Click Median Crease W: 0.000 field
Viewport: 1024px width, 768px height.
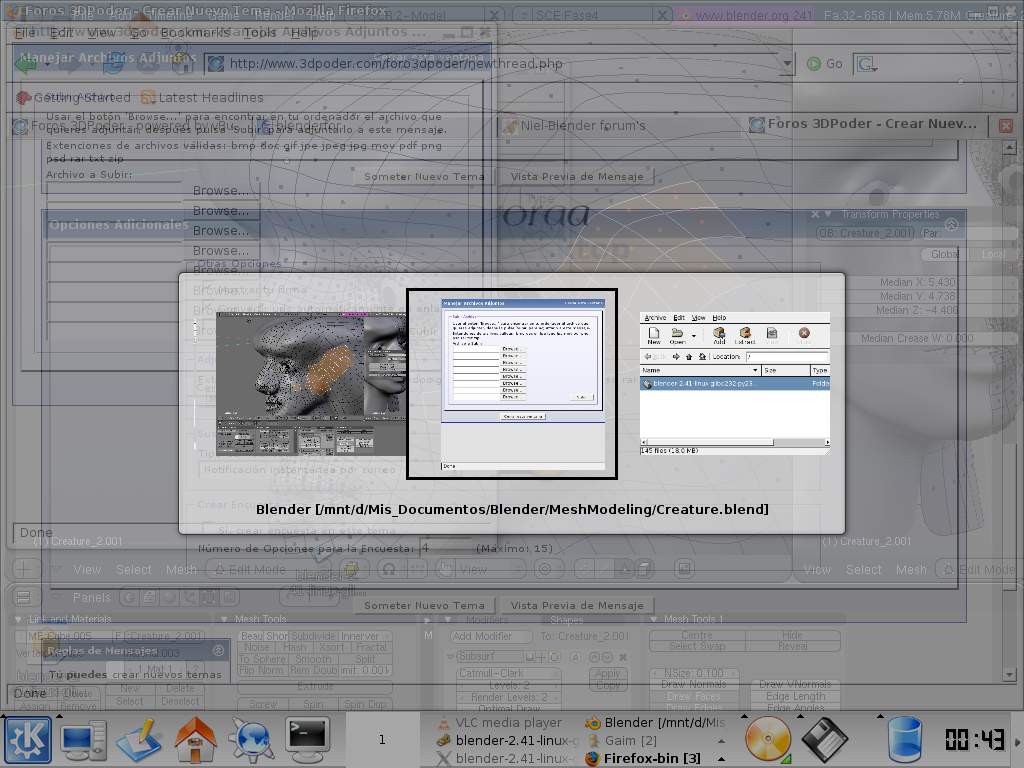pyautogui.click(x=916, y=338)
